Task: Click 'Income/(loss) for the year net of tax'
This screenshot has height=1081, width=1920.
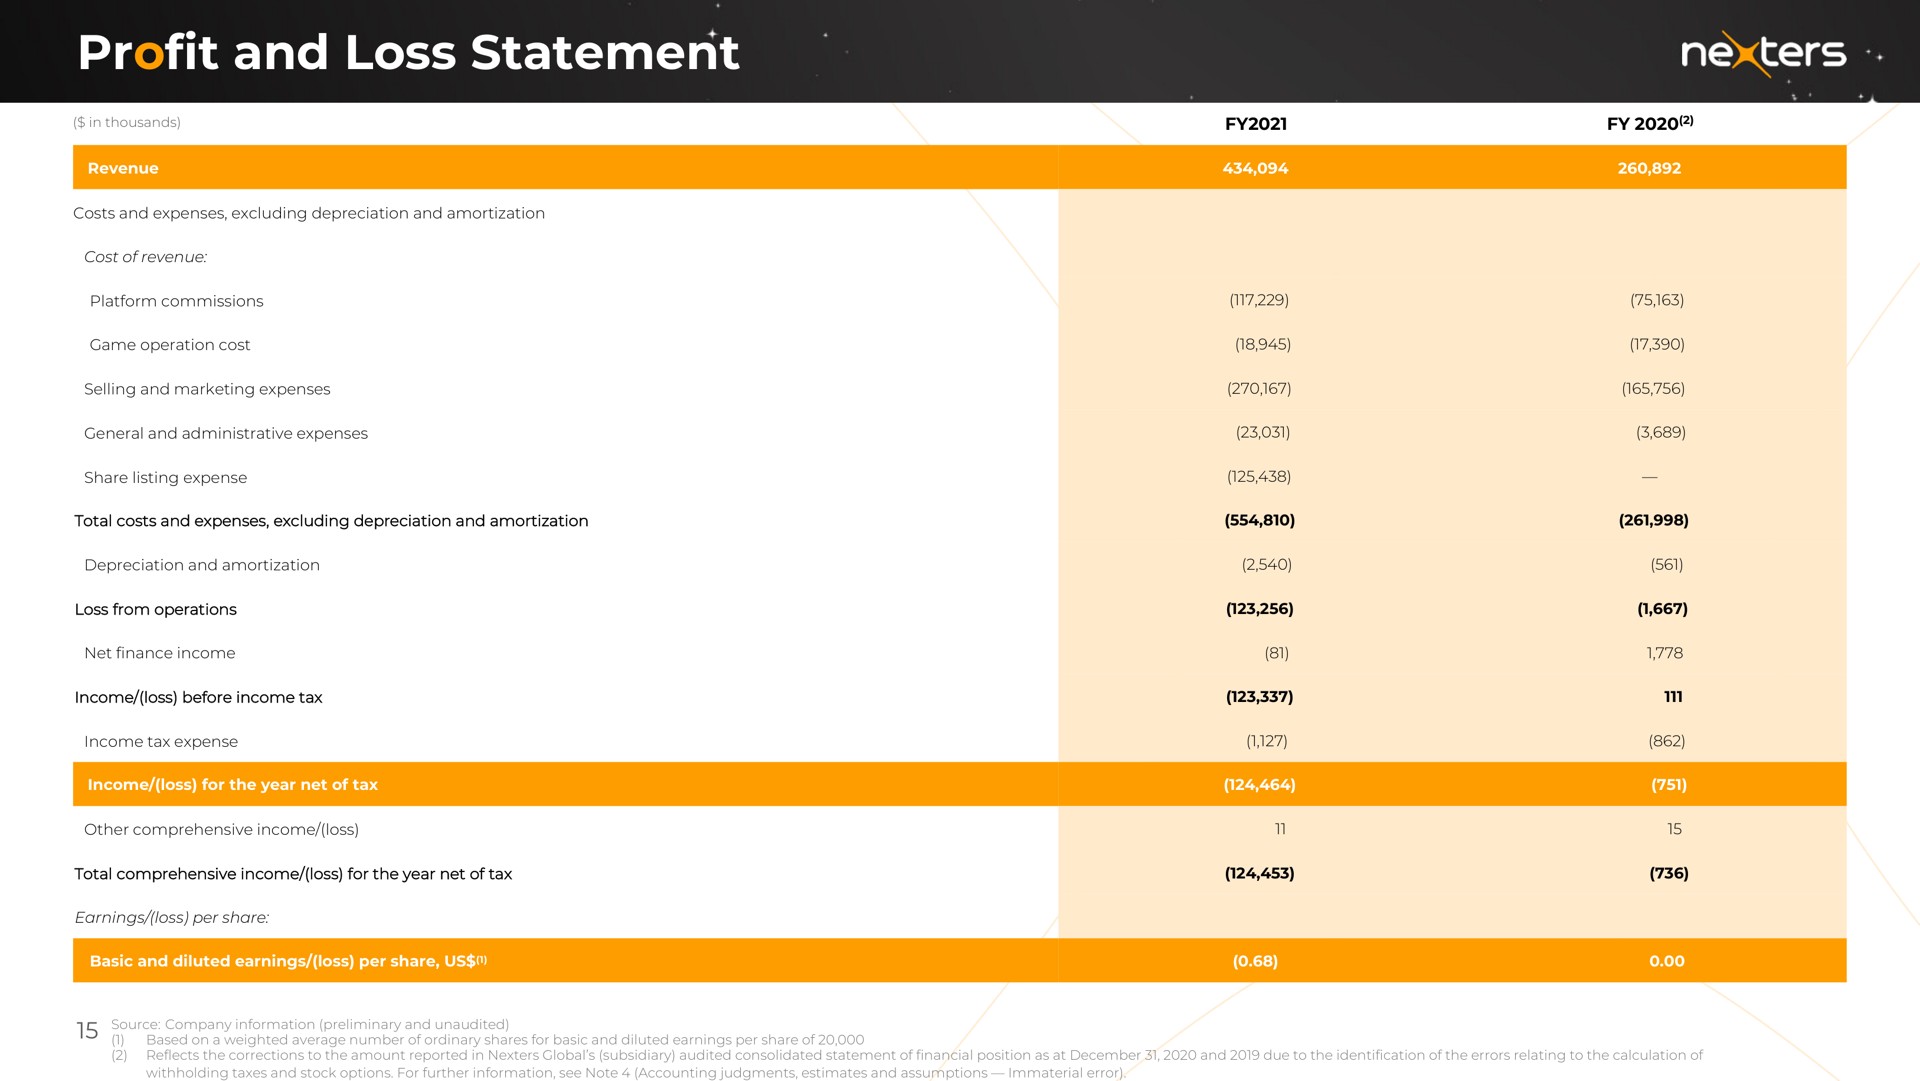Action: coord(232,785)
